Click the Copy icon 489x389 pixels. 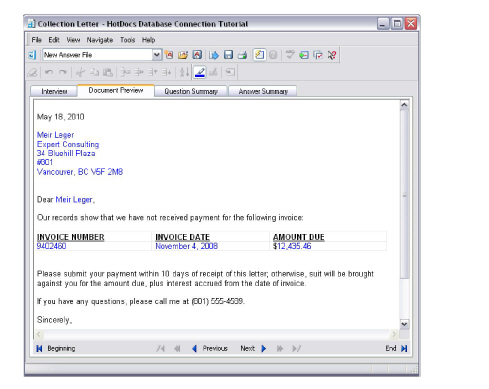point(94,72)
